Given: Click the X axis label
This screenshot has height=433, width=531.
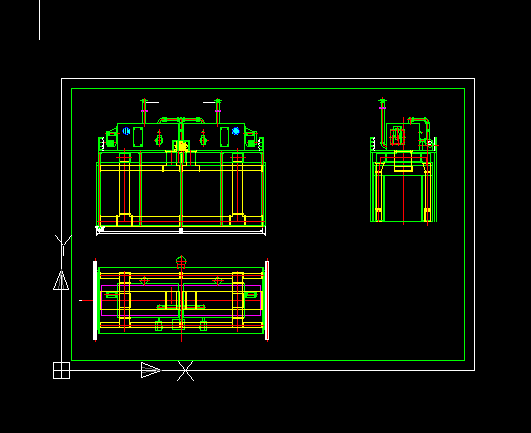Looking at the screenshot, I should (185, 371).
